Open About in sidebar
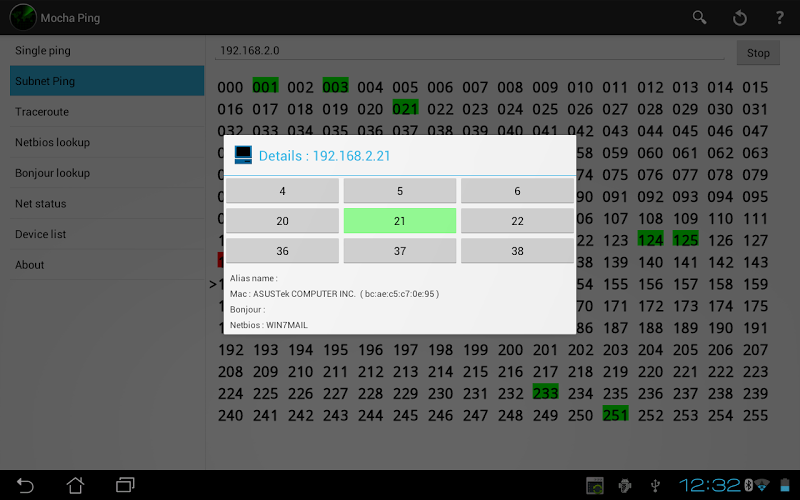800x500 pixels. (x=107, y=265)
